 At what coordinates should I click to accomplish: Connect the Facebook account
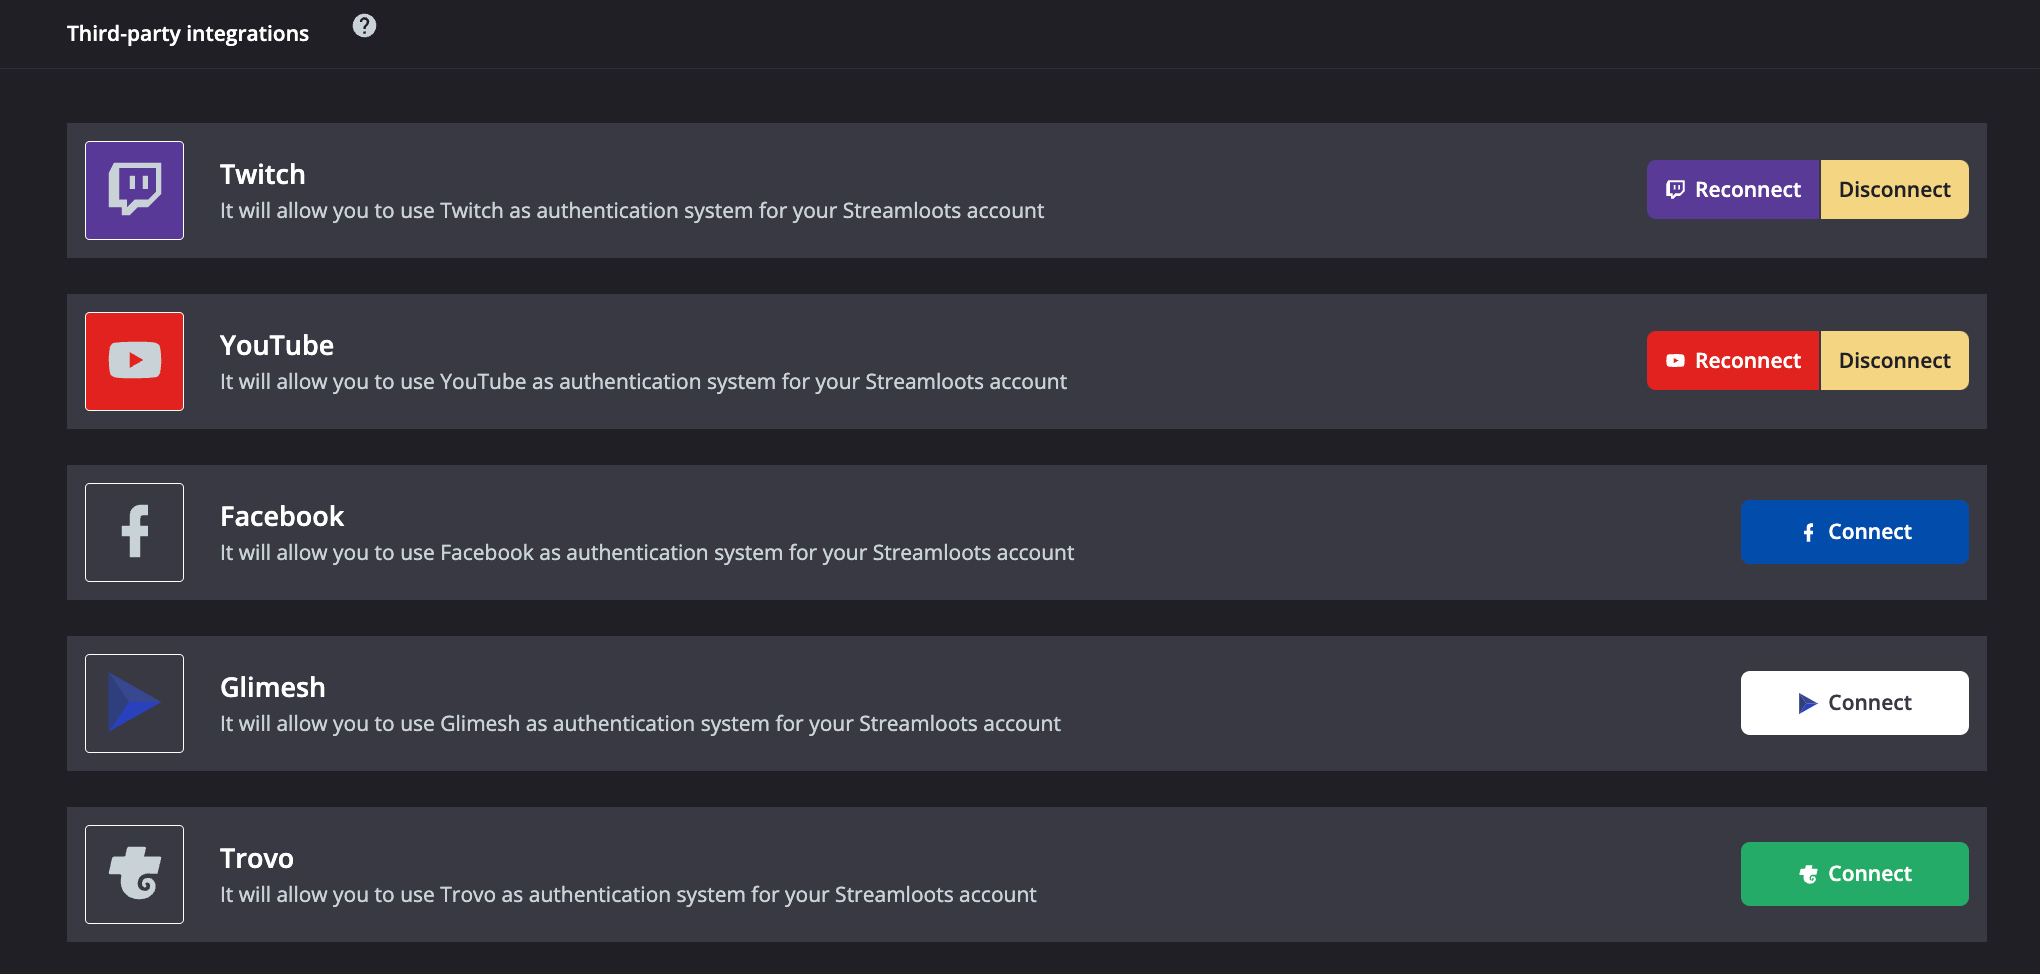[1854, 532]
